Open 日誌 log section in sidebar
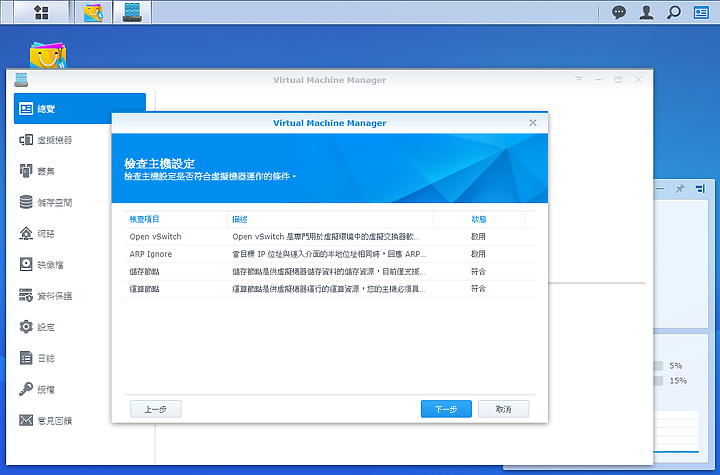 37,358
